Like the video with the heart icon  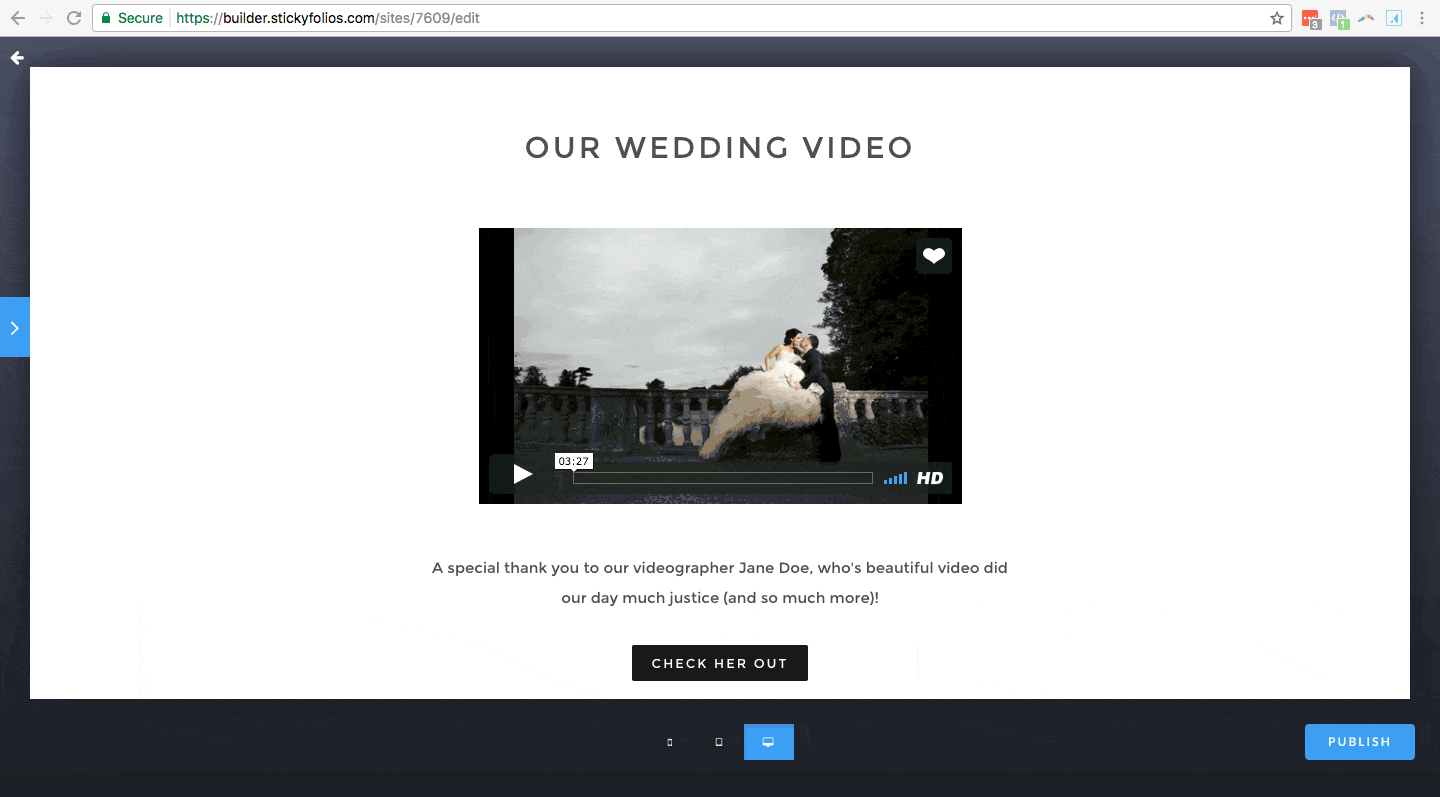click(934, 256)
